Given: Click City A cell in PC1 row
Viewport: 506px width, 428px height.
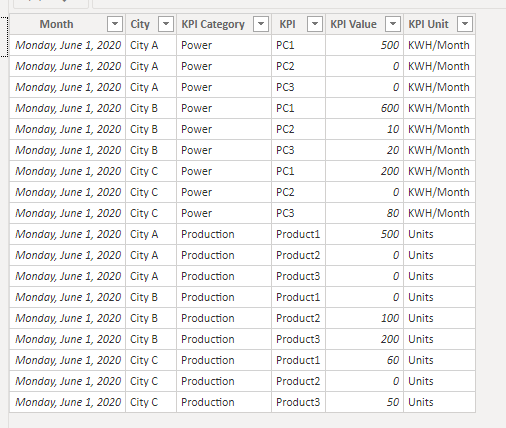Looking at the screenshot, I should point(151,45).
